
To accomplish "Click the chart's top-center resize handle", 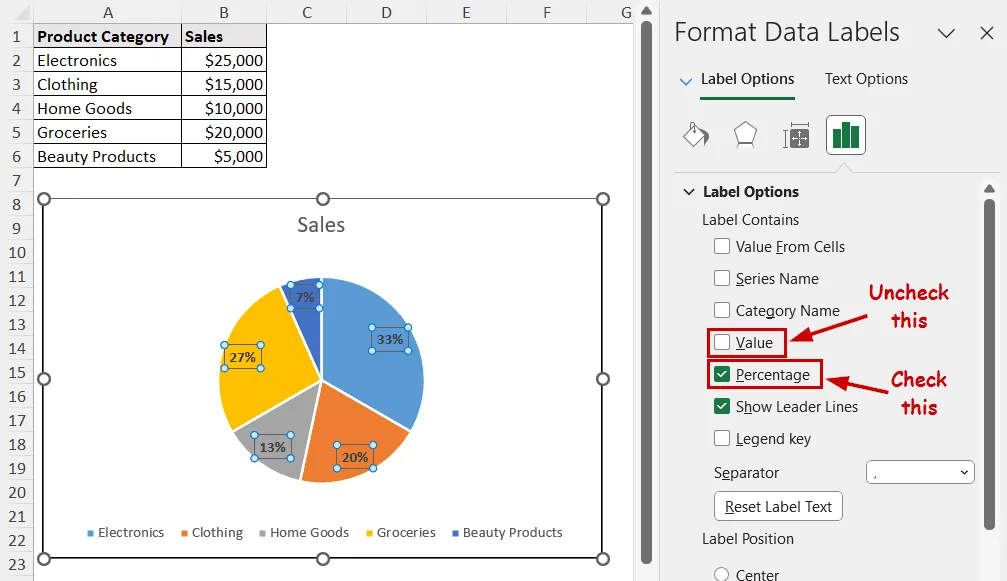I will click(x=323, y=199).
